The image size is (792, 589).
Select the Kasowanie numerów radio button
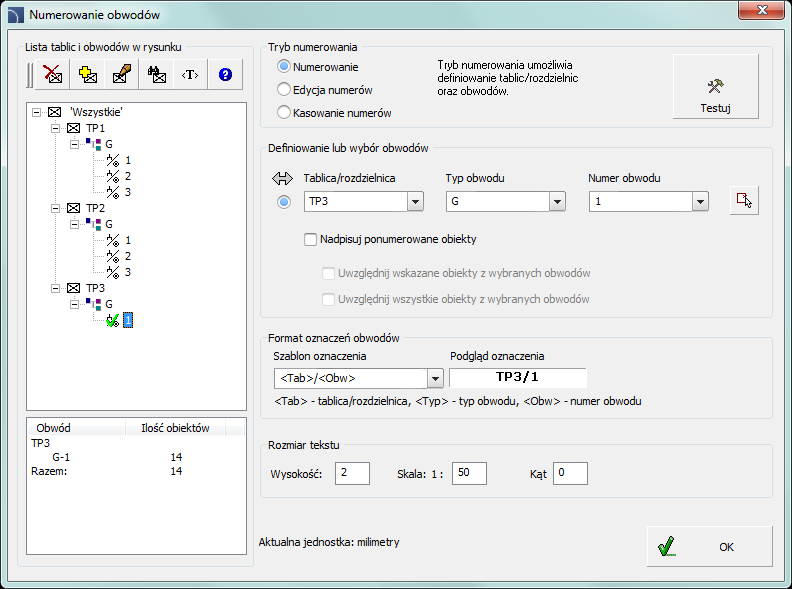point(284,112)
